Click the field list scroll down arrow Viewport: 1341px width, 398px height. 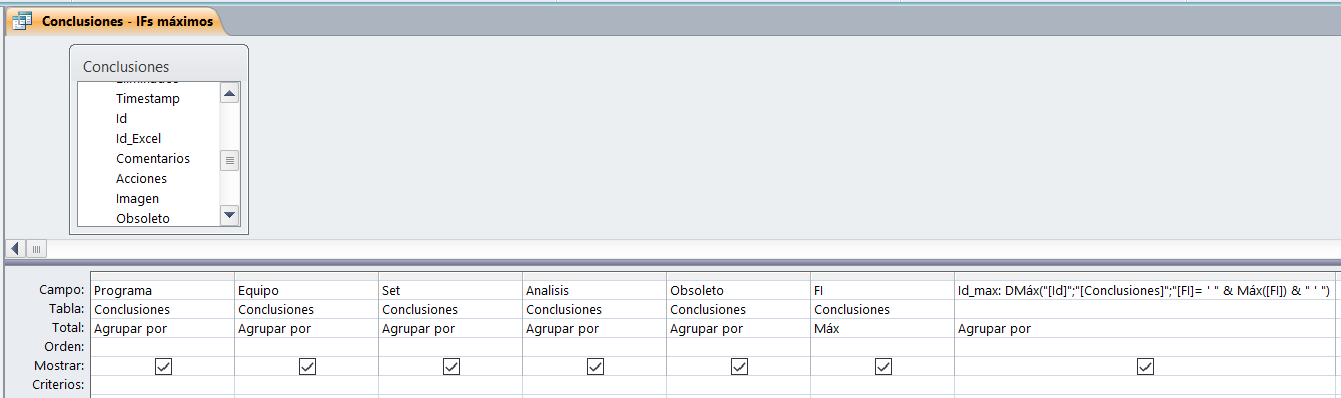(x=229, y=214)
